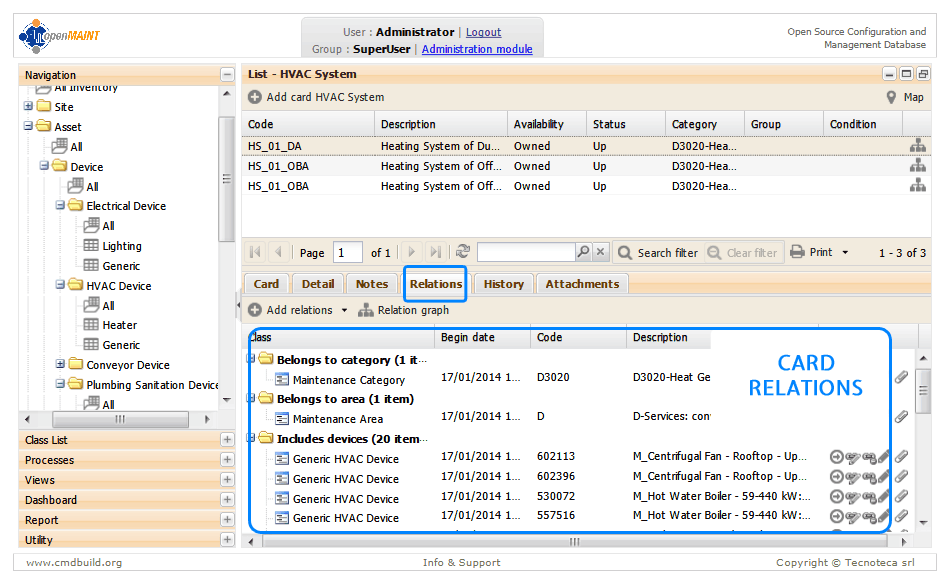Edit the relation for Generic HVAC Device 602396

pyautogui.click(x=852, y=478)
